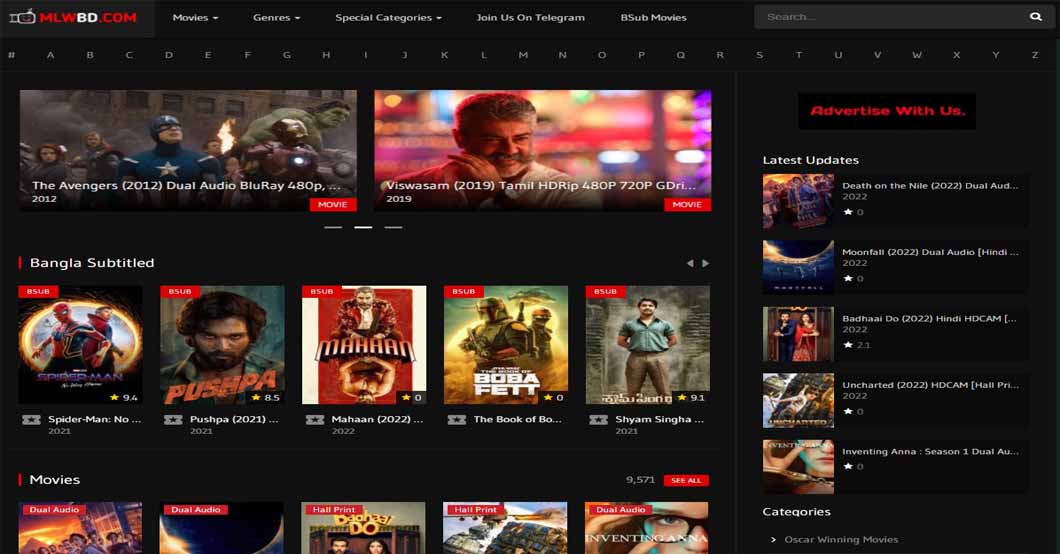Viewport: 1060px width, 554px height.
Task: Open the Movies dropdown menu
Action: (x=195, y=18)
